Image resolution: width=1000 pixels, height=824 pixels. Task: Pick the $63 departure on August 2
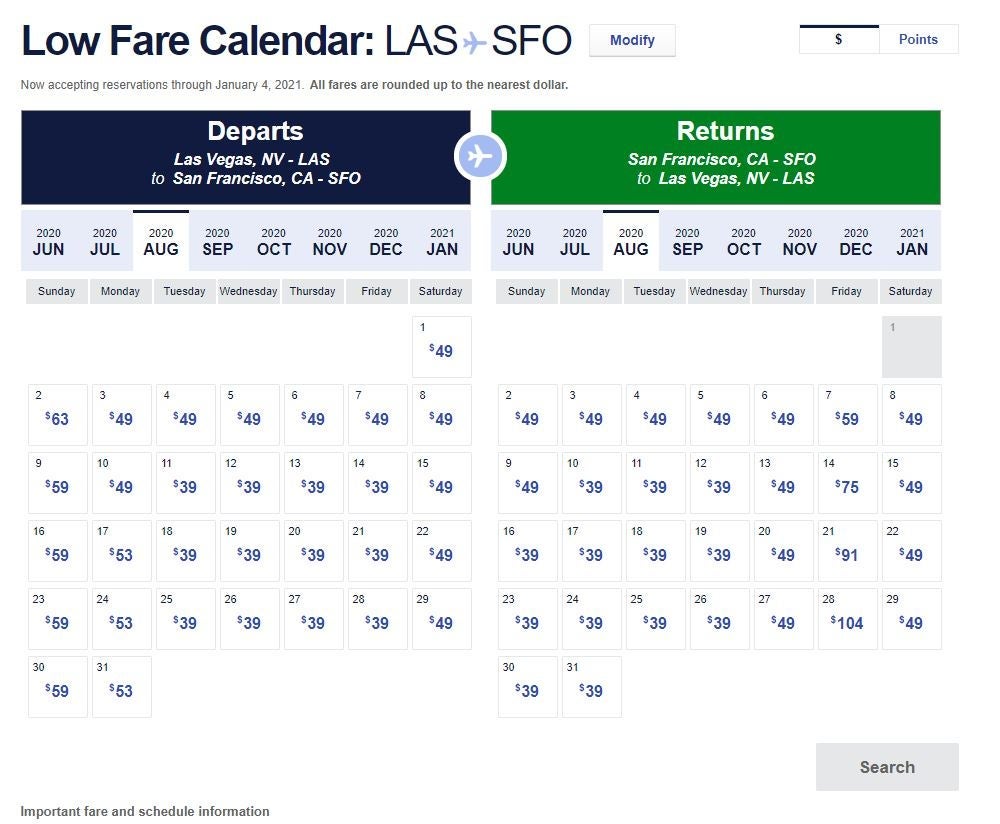point(58,415)
